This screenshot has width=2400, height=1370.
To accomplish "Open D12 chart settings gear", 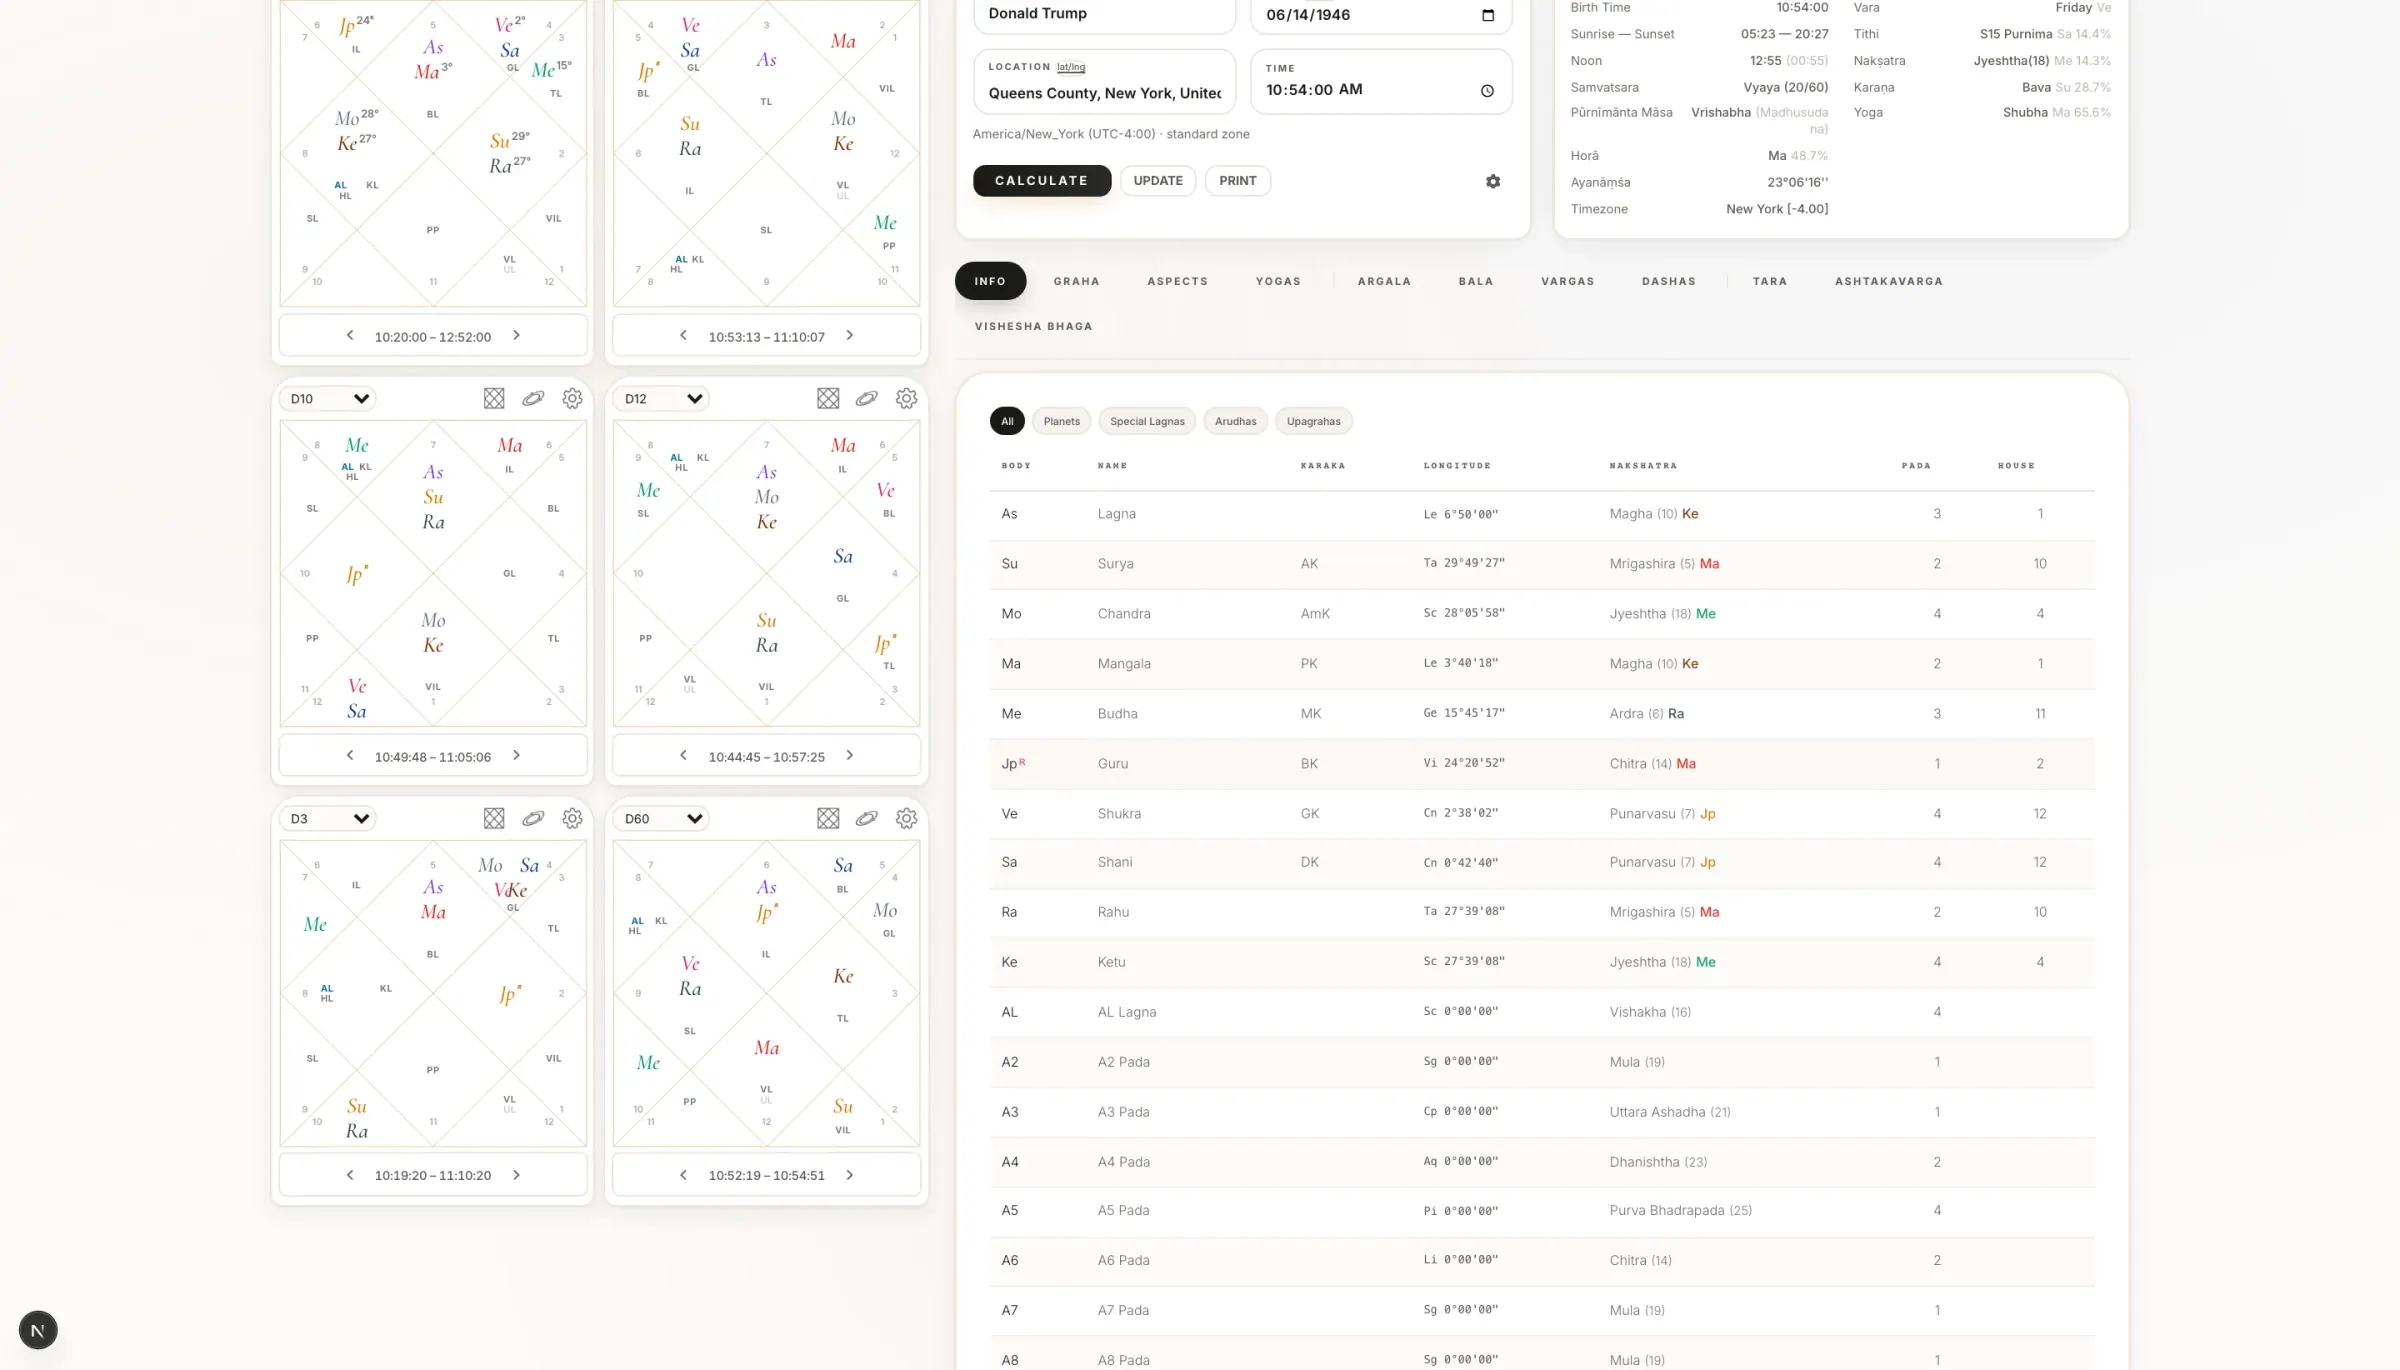I will pyautogui.click(x=906, y=398).
